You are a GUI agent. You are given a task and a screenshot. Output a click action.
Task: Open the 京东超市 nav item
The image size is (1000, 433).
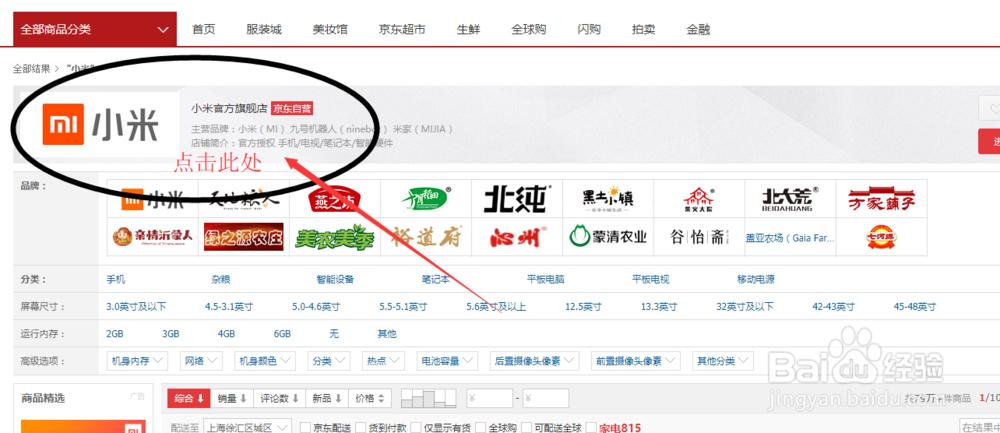point(402,29)
